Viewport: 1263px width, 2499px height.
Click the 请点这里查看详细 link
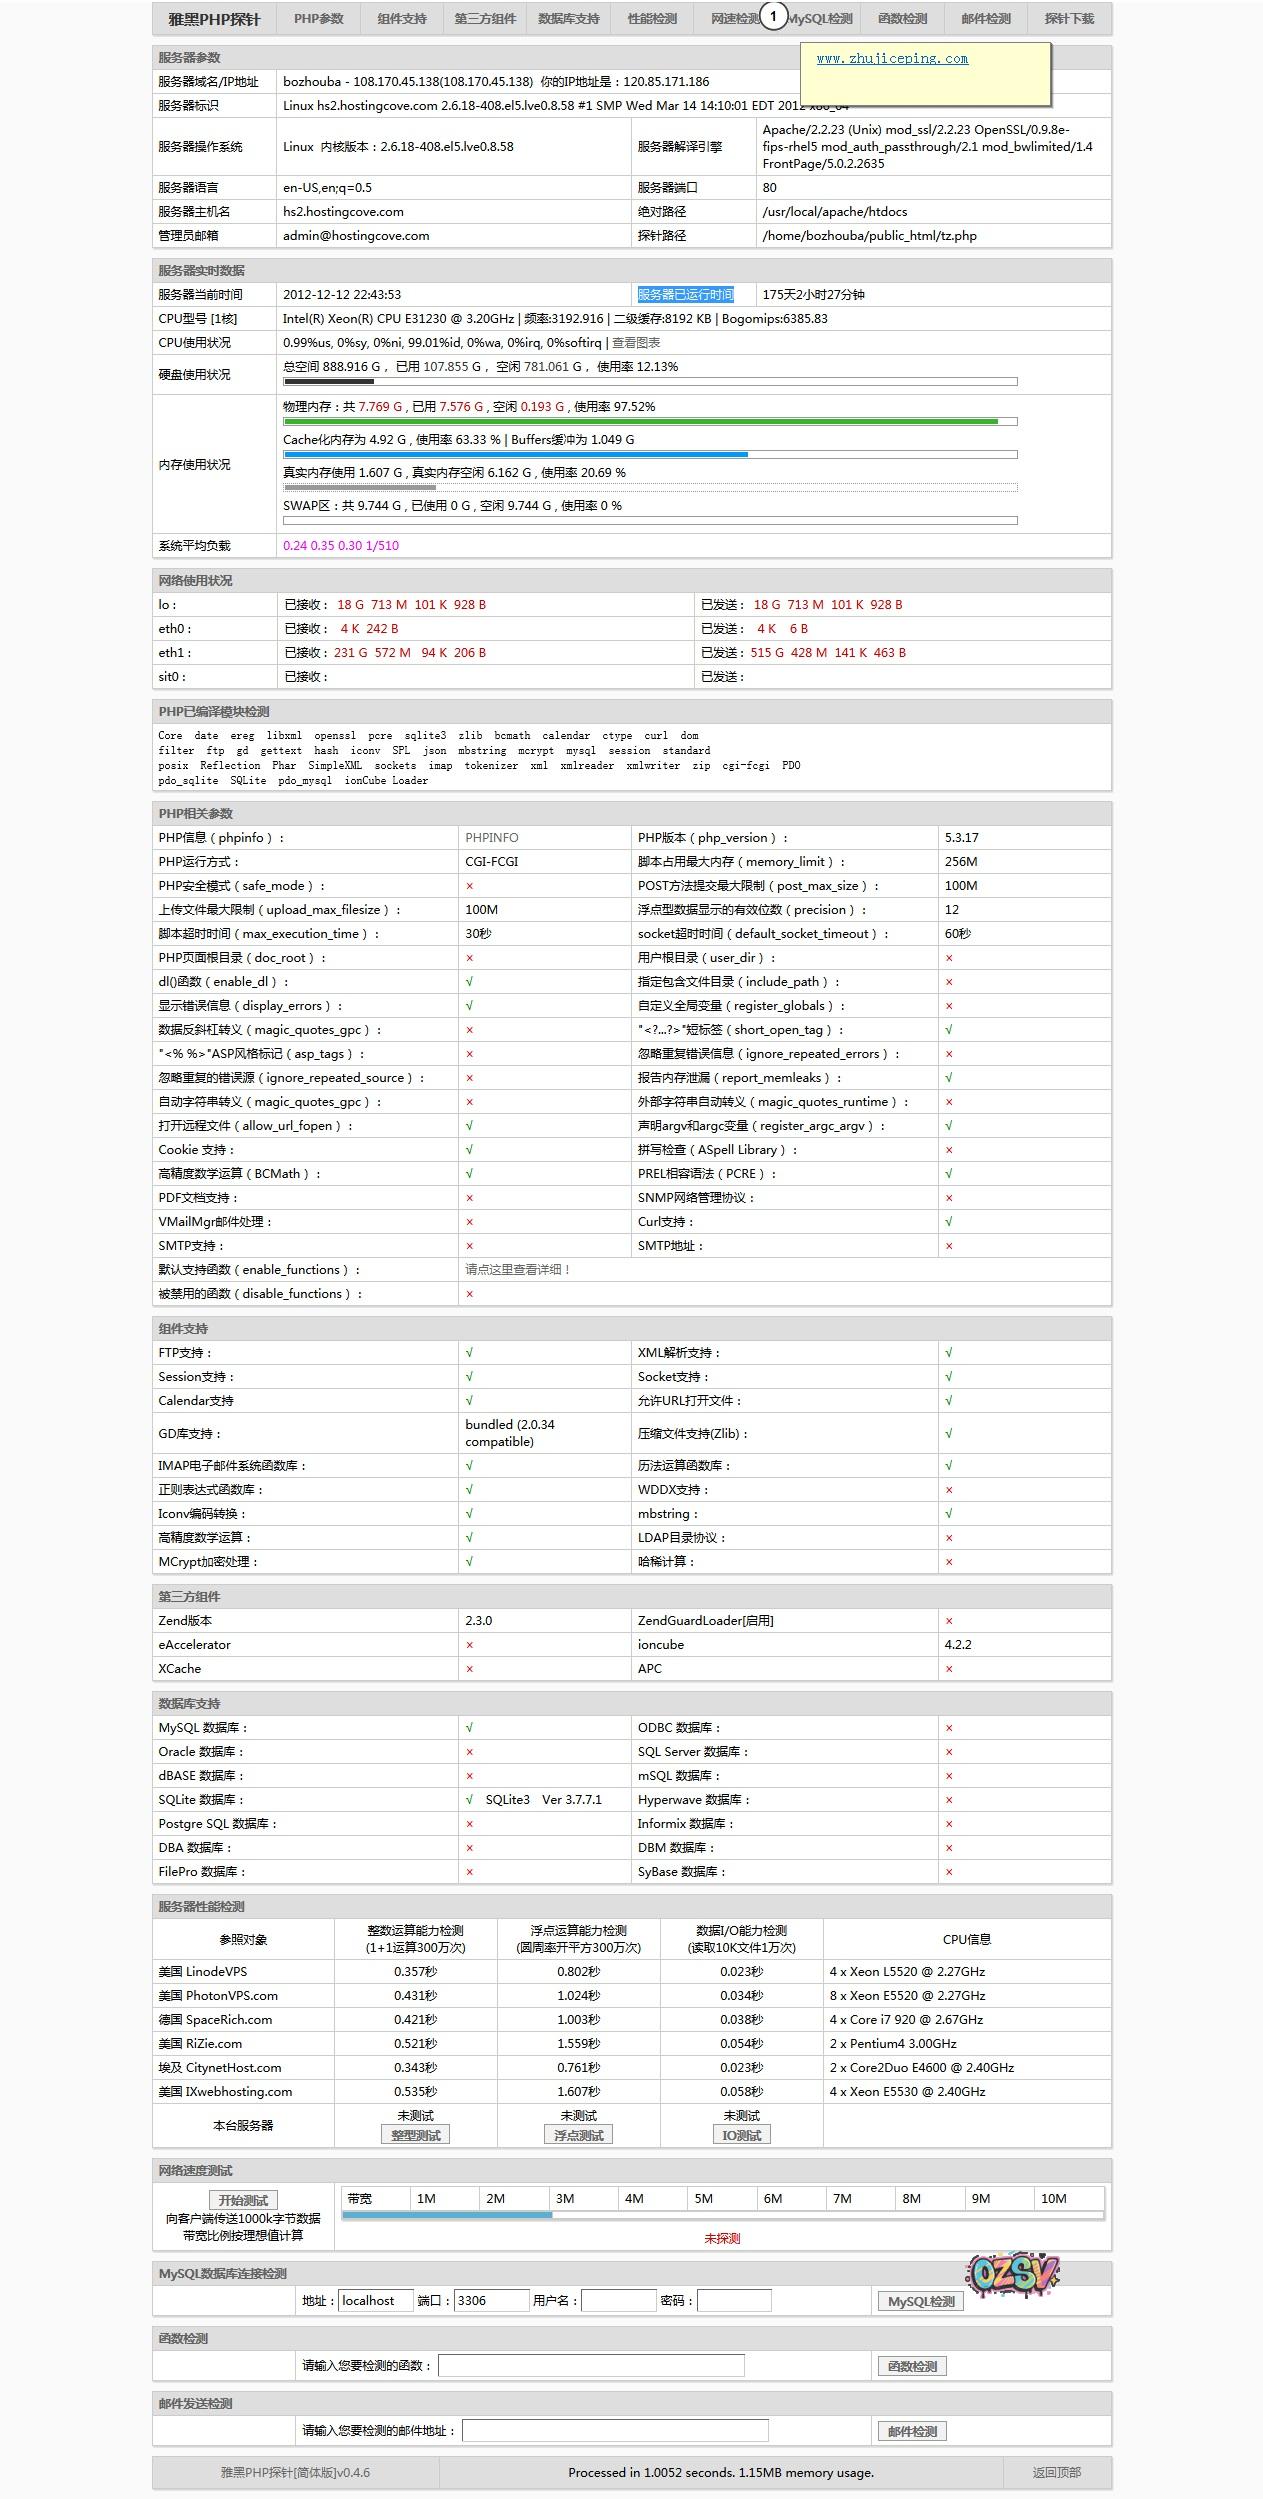pos(518,1270)
